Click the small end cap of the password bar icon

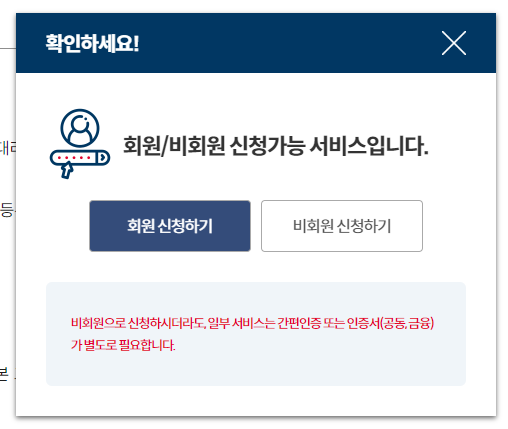coord(104,158)
